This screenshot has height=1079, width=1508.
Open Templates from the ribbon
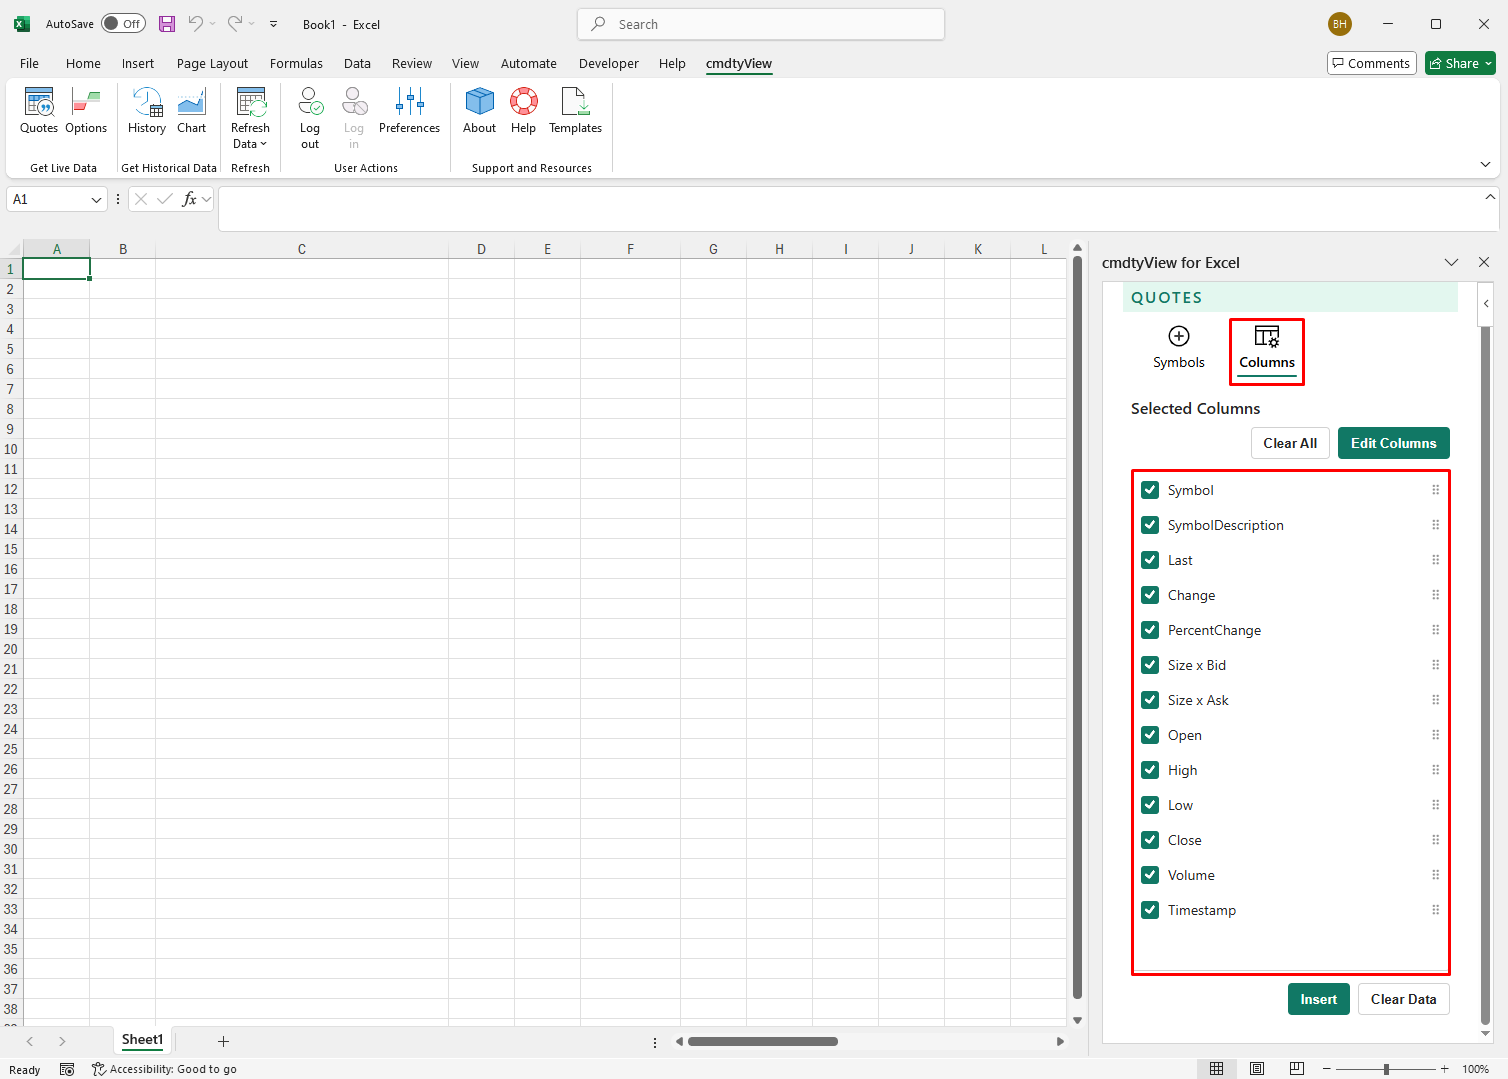coord(575,110)
